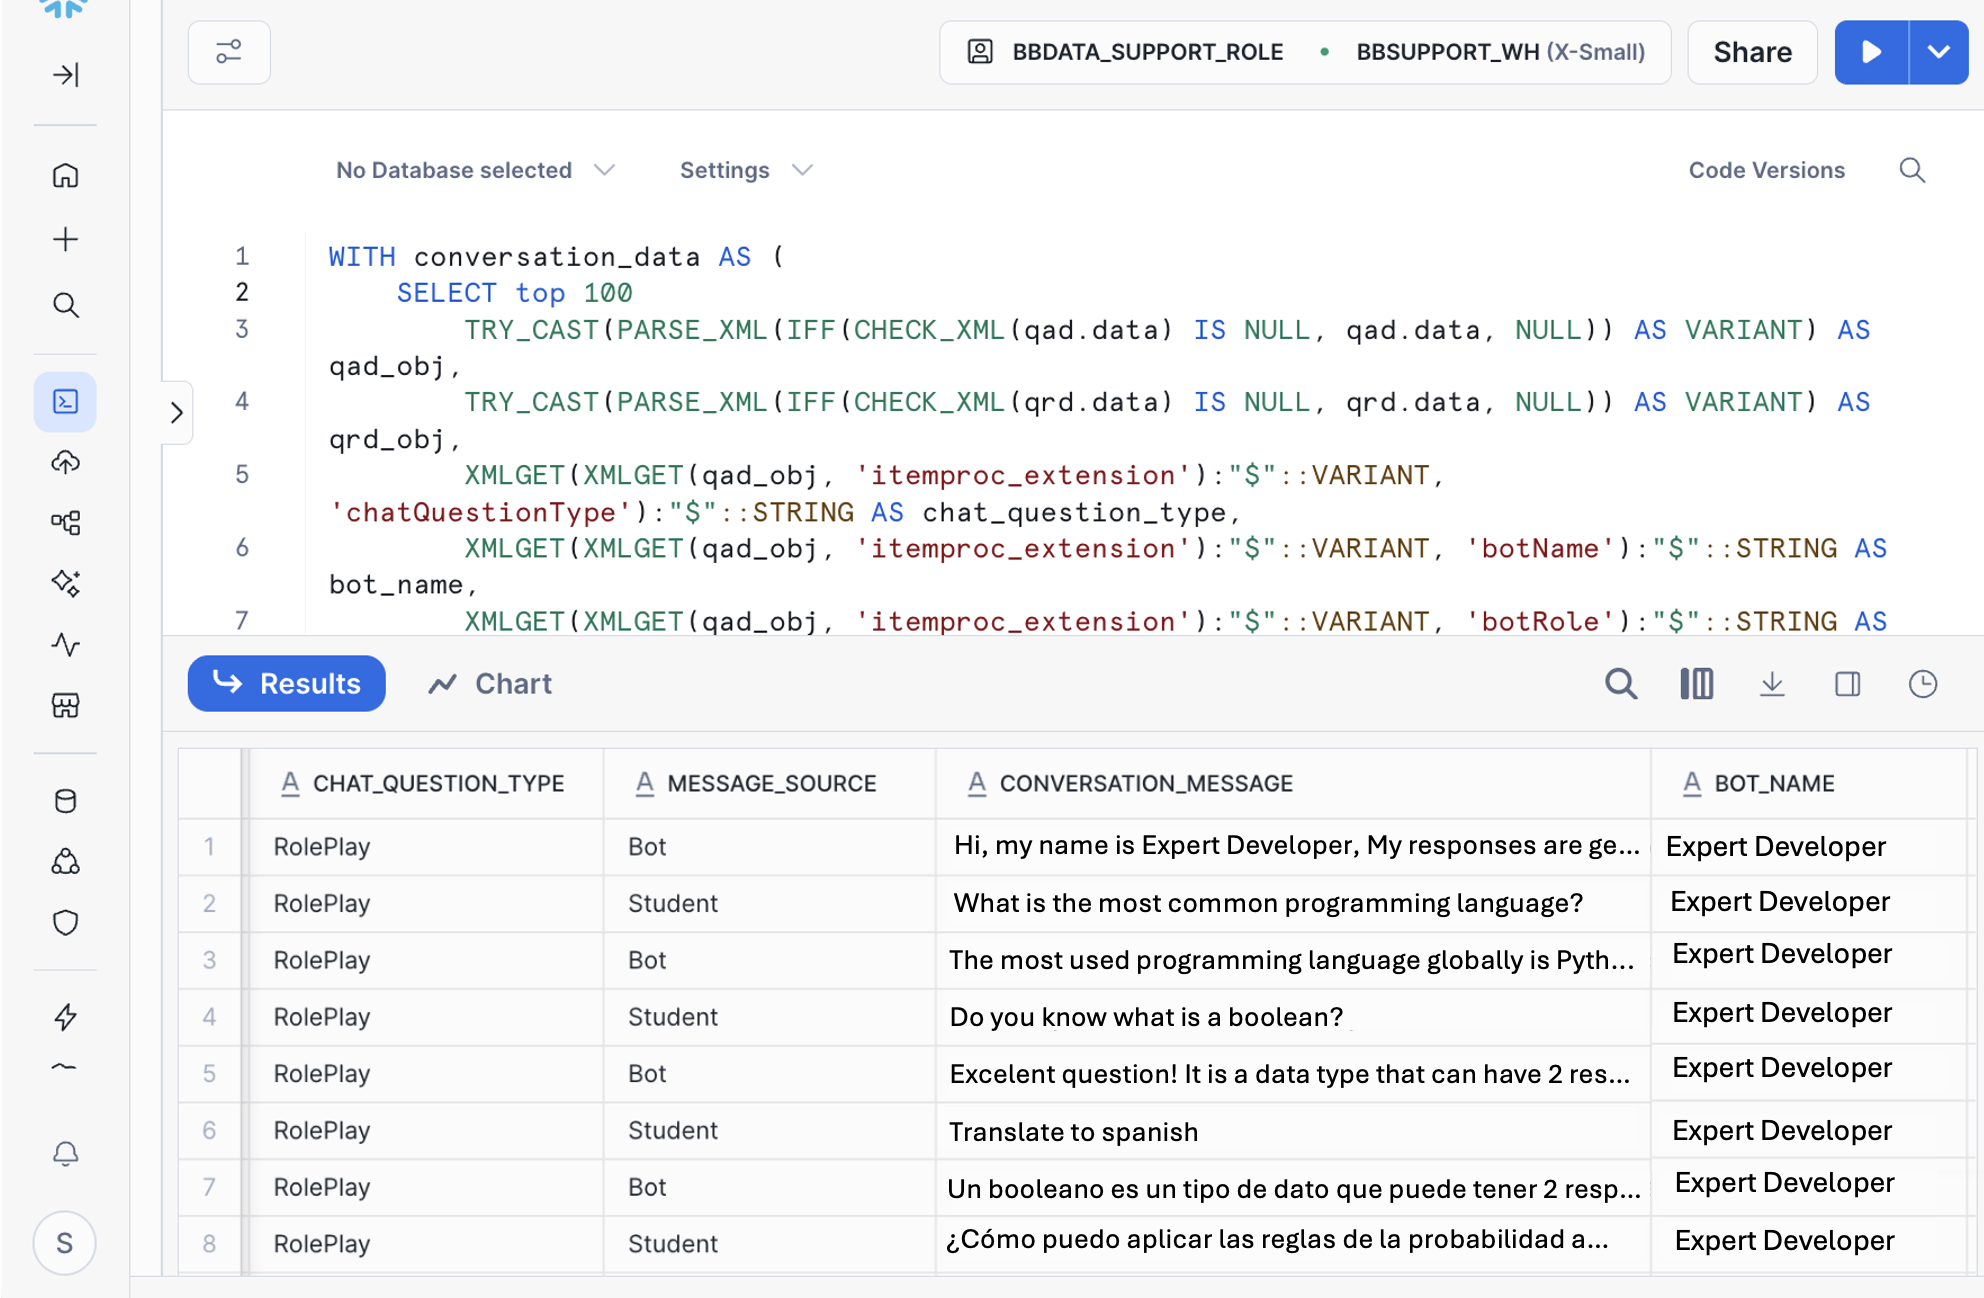Open column visibility icon in results

[x=1697, y=684]
